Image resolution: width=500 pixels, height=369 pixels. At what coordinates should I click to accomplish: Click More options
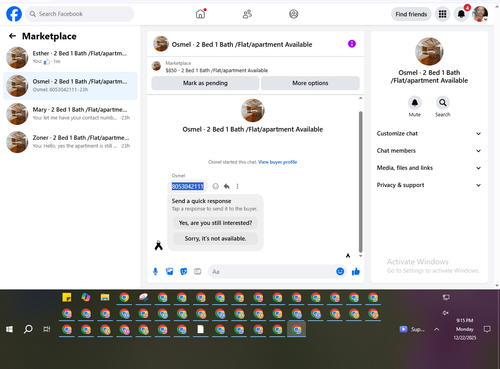310,83
